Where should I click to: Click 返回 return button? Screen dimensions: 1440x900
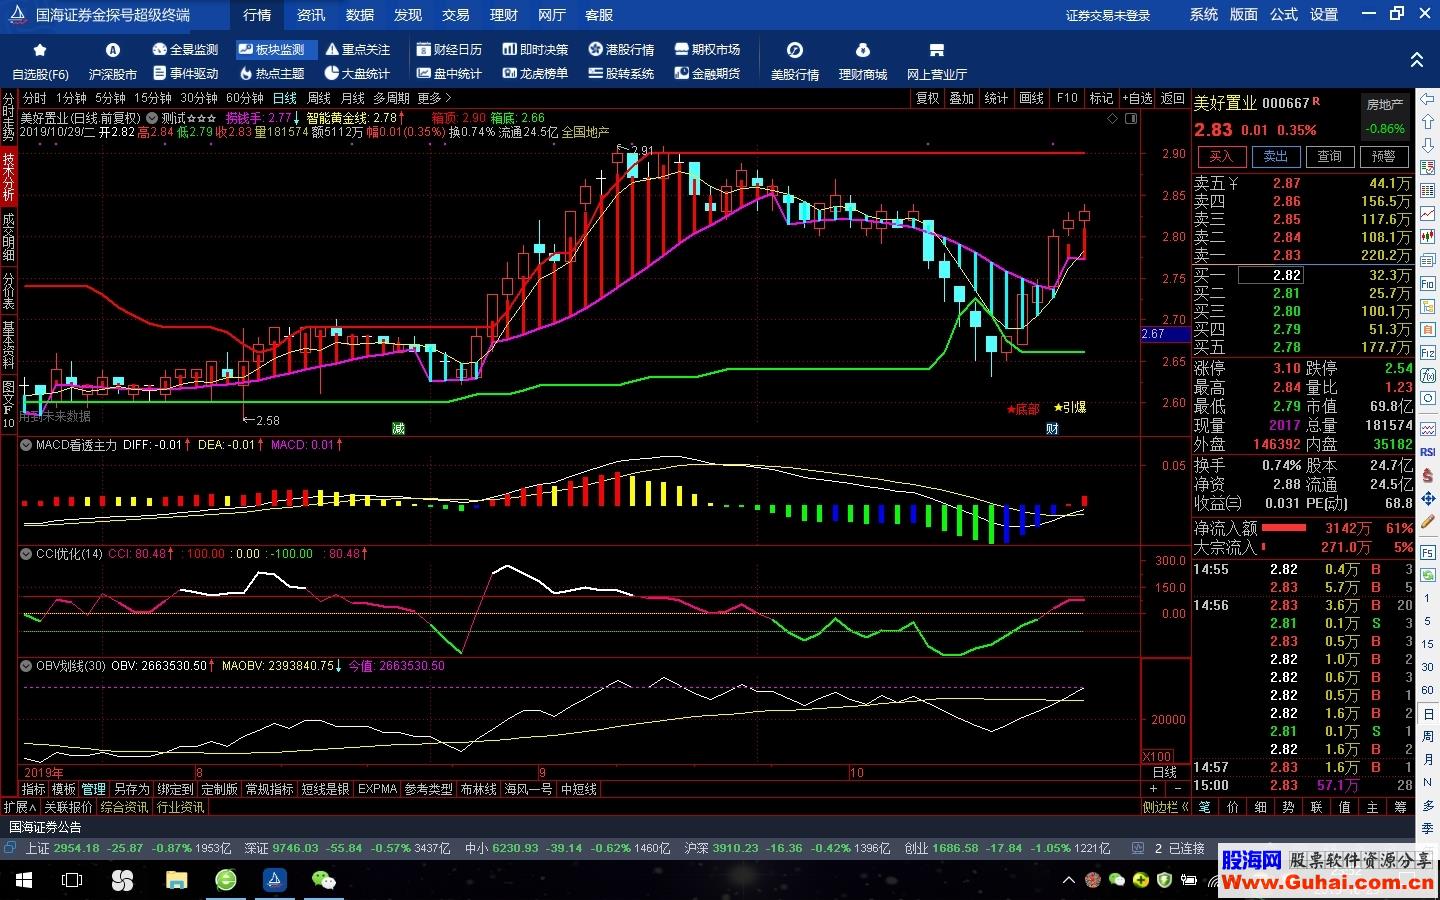[1173, 98]
